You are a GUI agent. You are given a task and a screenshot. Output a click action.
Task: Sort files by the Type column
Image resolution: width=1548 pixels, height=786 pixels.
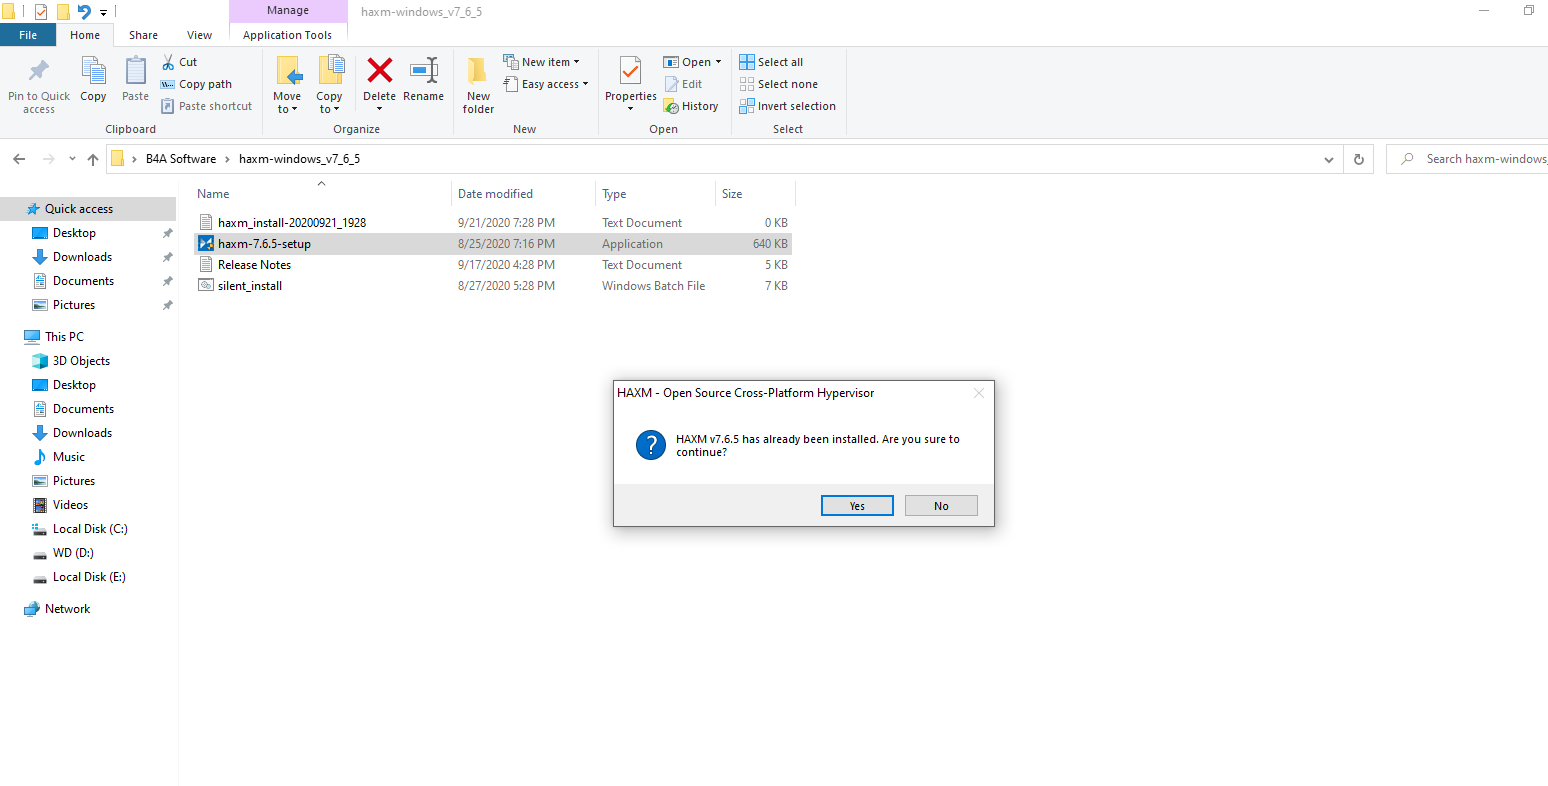pyautogui.click(x=614, y=194)
